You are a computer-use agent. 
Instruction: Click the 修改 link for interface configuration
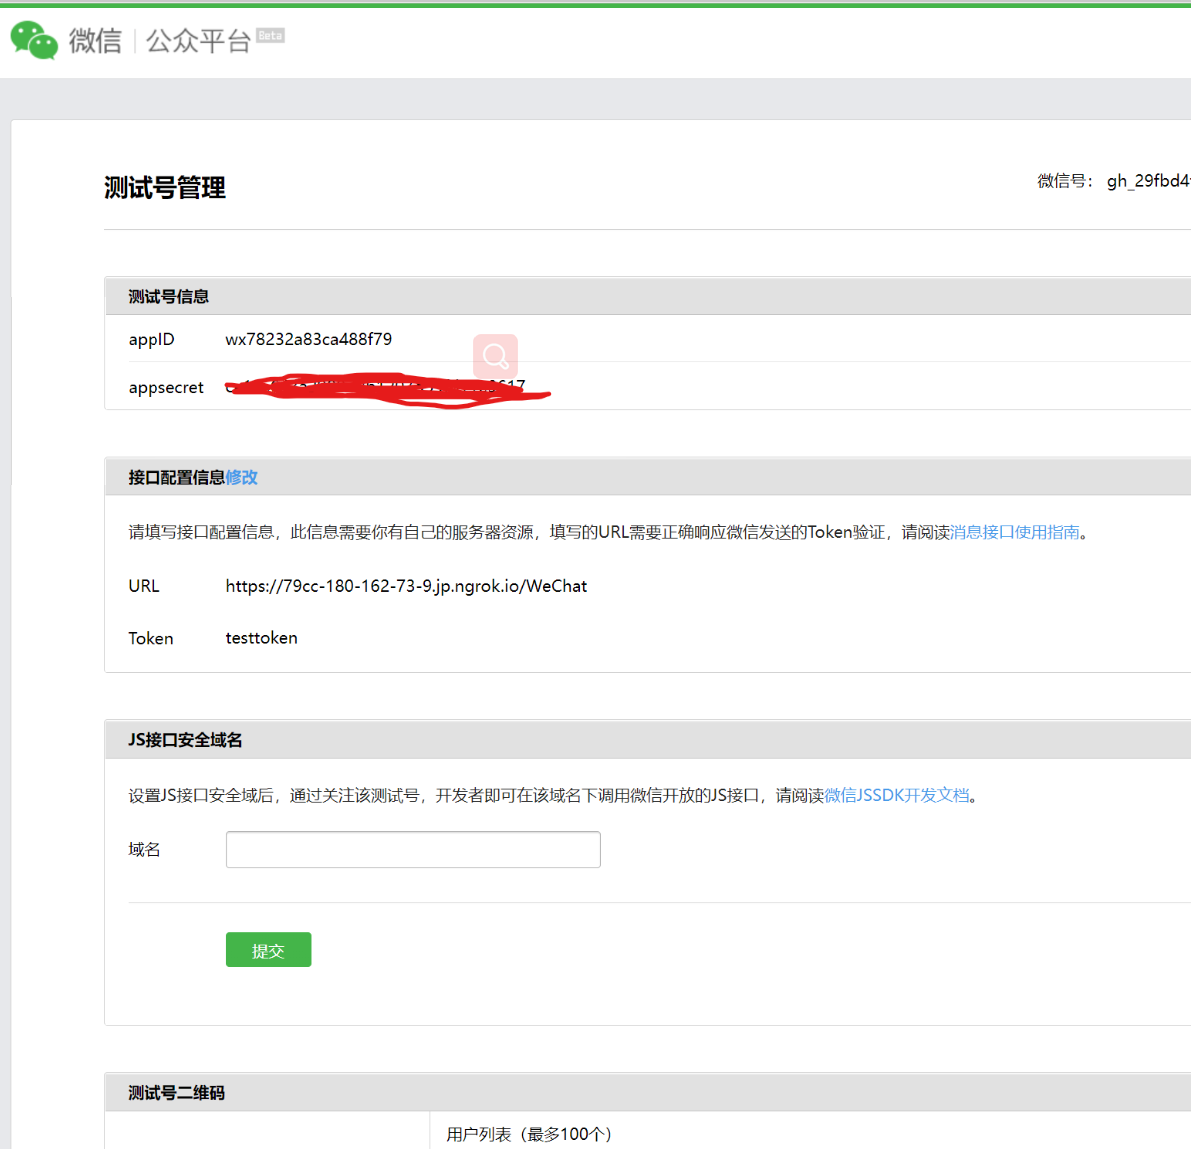point(242,477)
